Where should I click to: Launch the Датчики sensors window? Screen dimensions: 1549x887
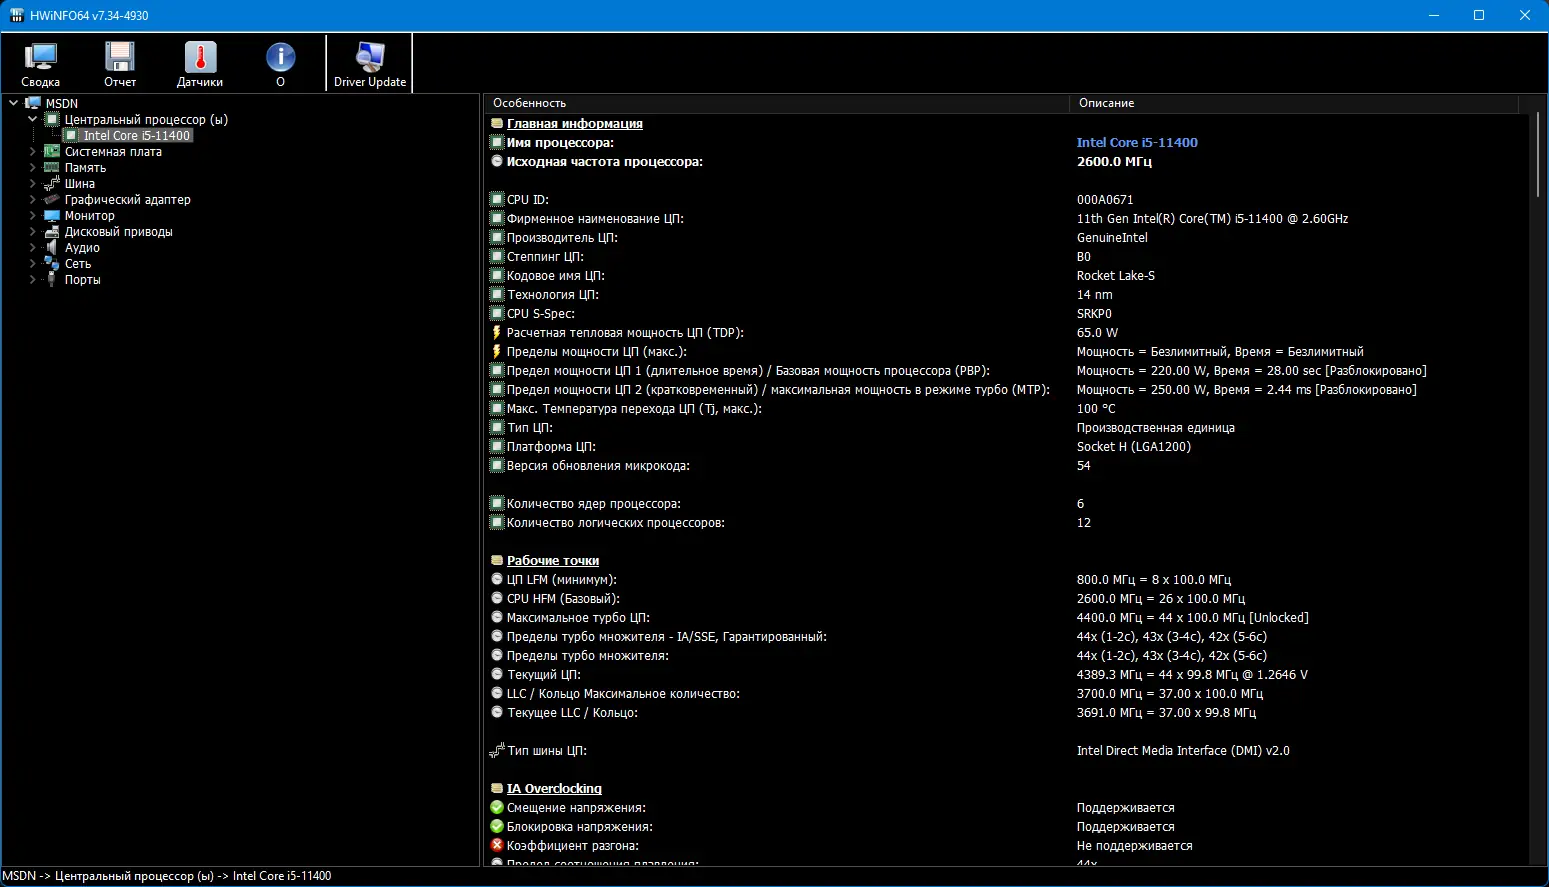200,64
